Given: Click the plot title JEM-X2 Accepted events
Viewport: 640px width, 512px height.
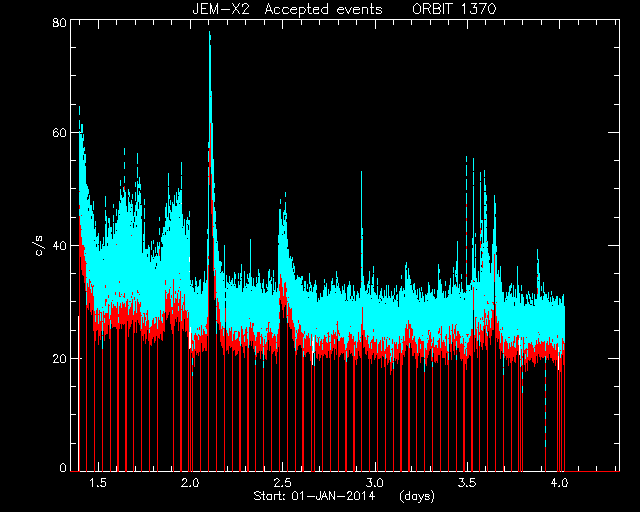Looking at the screenshot, I should 287,9.
